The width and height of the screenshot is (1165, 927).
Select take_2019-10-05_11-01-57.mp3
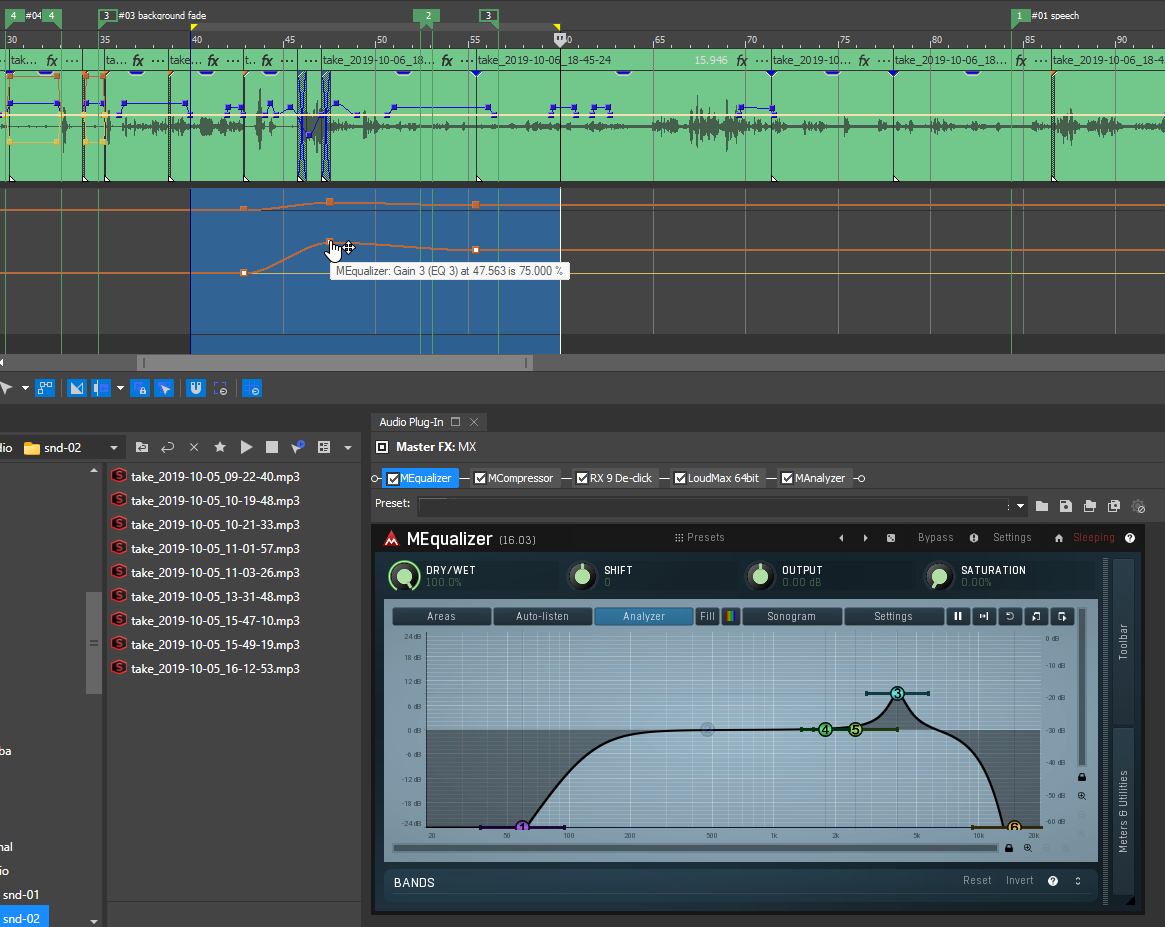(215, 549)
